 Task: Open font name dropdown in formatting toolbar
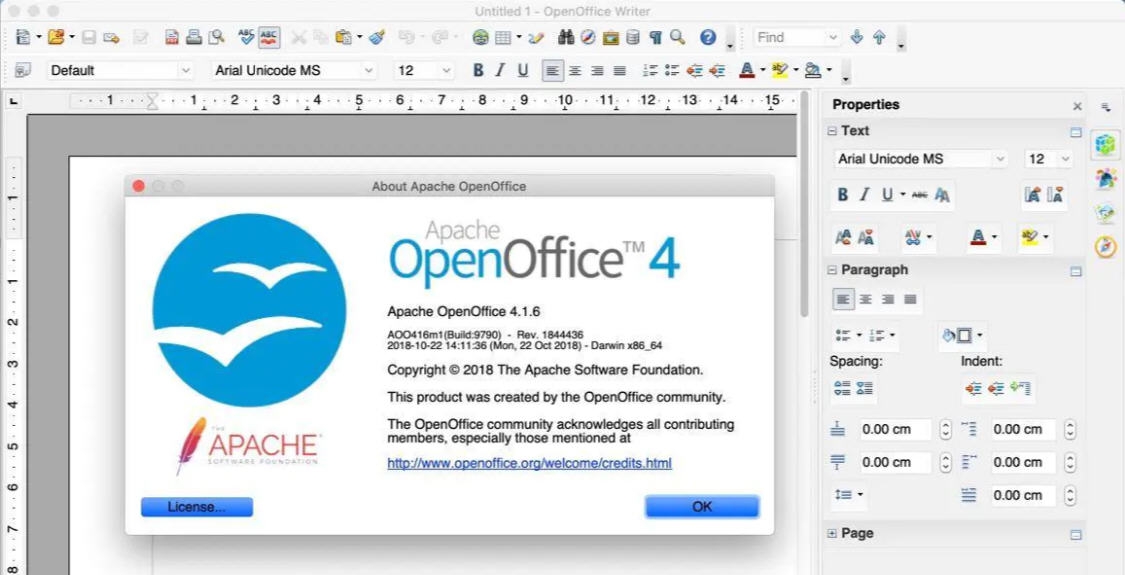click(x=369, y=70)
